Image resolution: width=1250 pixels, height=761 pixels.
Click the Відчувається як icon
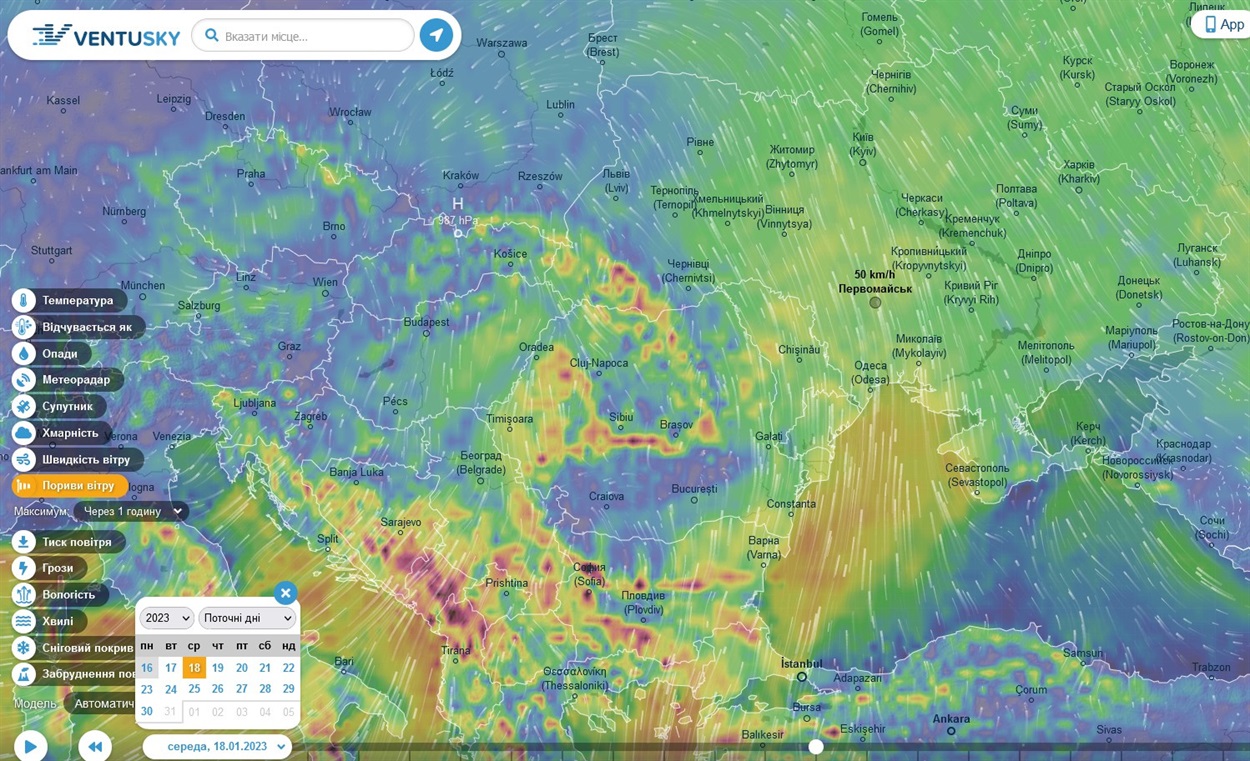24,327
